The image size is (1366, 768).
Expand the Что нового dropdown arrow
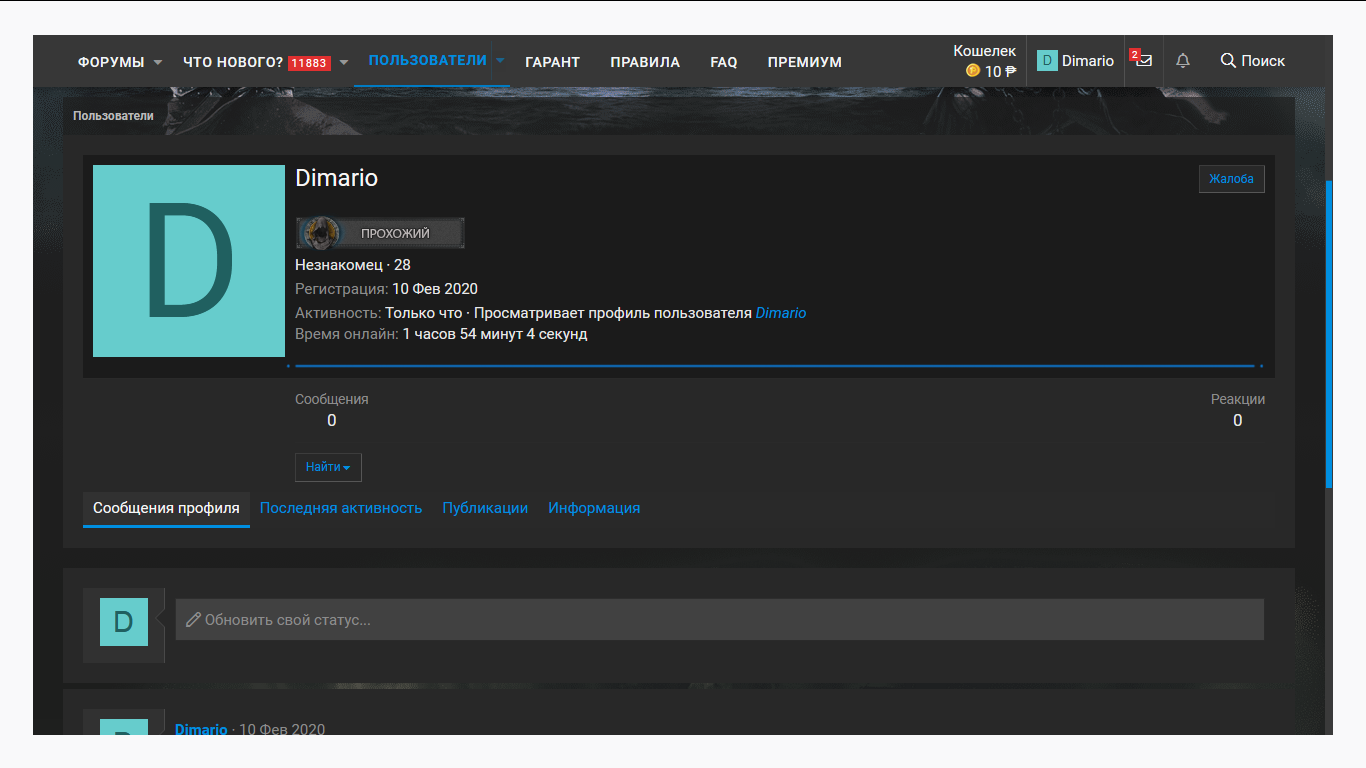tap(344, 62)
